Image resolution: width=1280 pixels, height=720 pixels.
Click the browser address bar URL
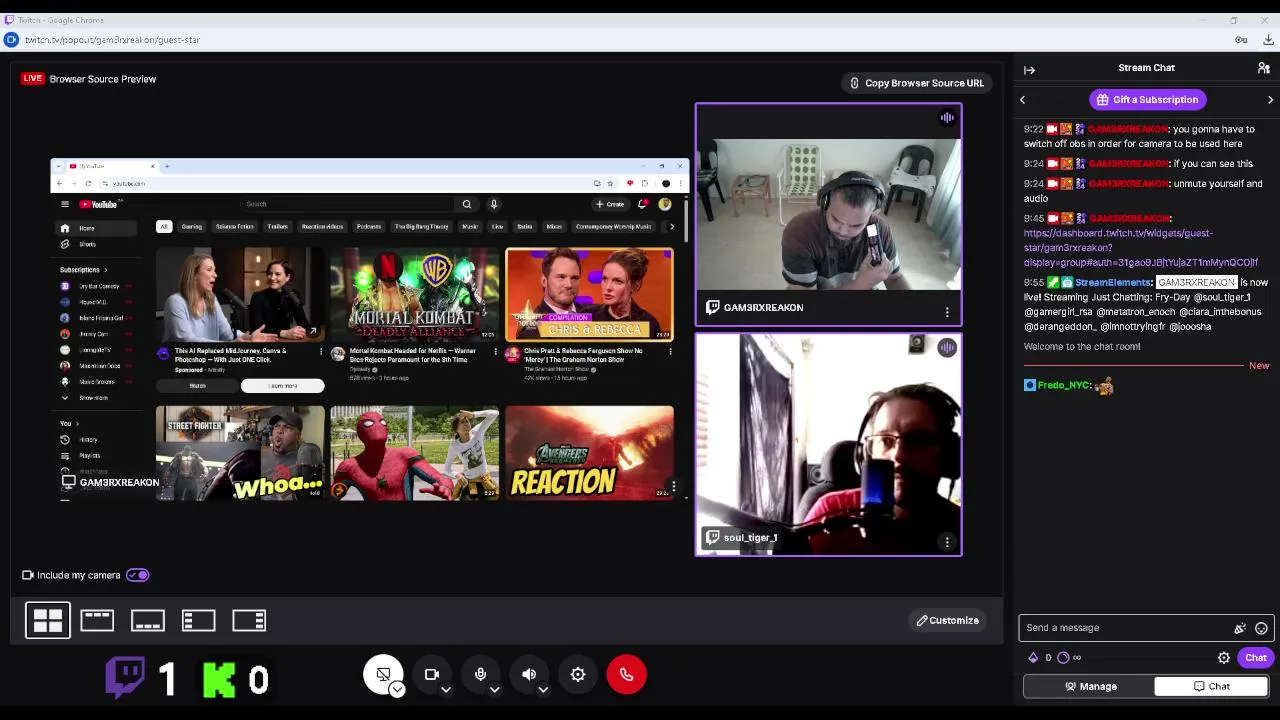[x=112, y=40]
